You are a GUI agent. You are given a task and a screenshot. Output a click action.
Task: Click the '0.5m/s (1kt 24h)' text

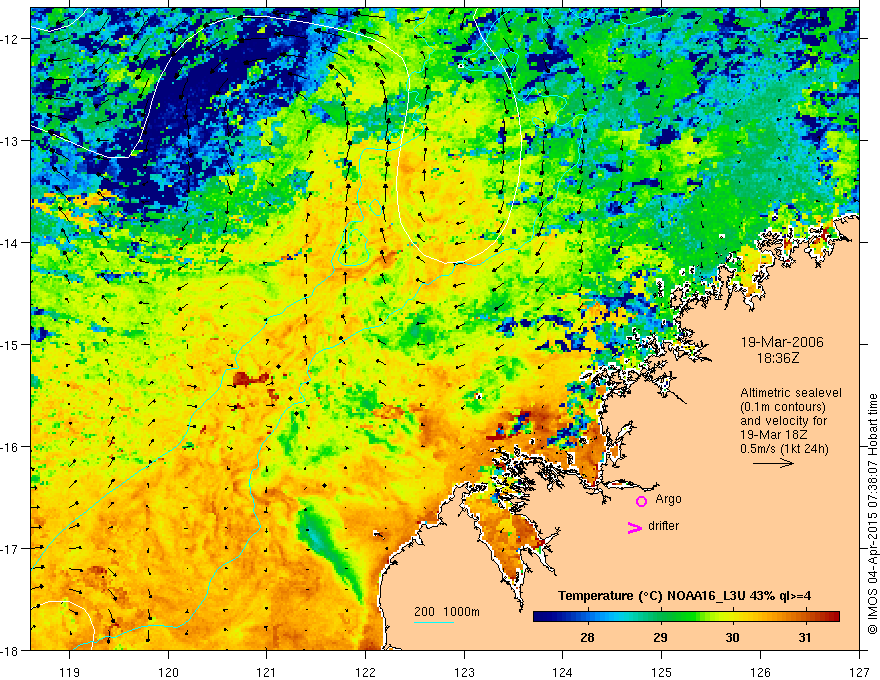tap(784, 449)
